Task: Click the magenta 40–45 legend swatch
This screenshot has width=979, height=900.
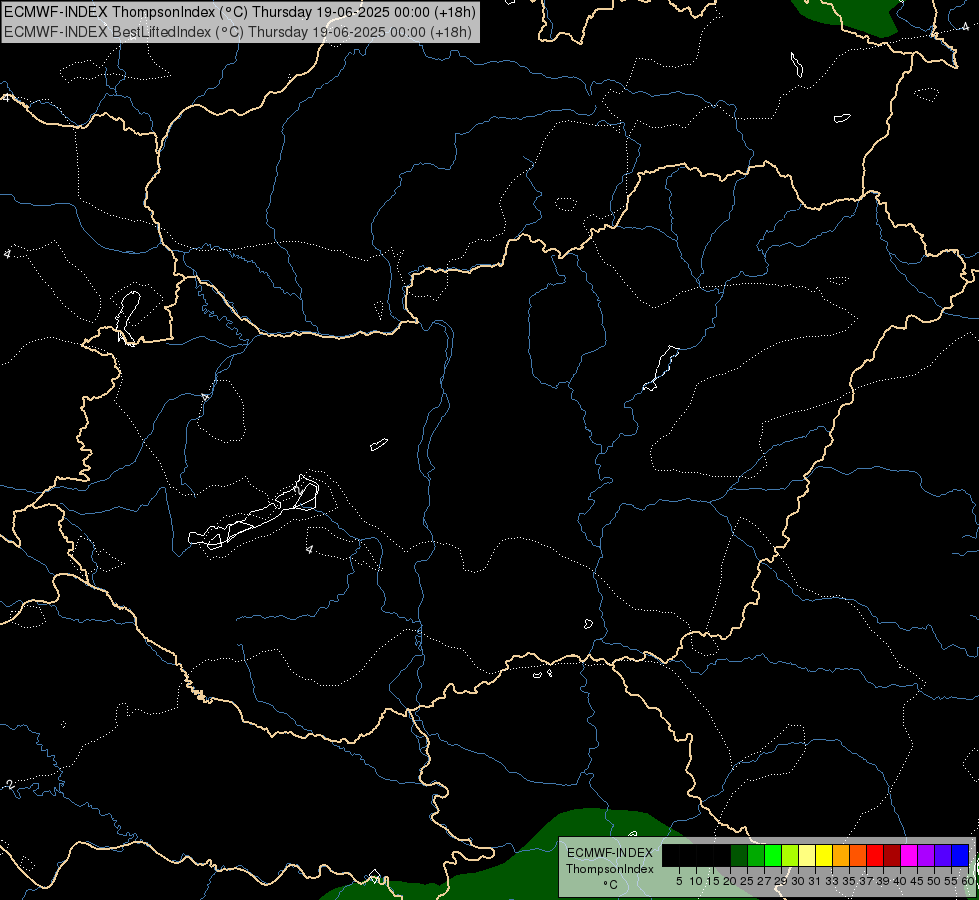Action: pos(909,855)
